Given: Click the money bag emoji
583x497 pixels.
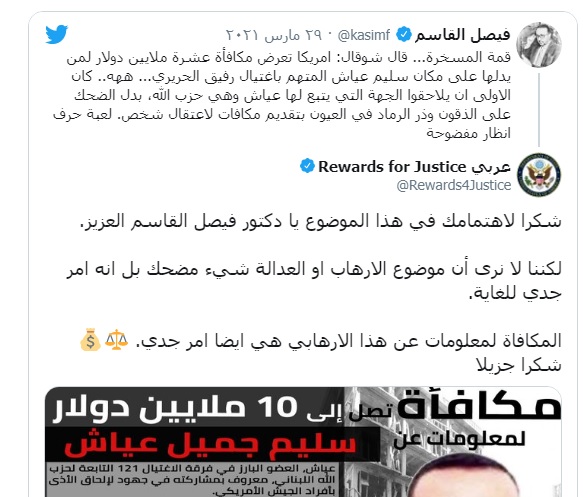Looking at the screenshot, I should (90, 340).
